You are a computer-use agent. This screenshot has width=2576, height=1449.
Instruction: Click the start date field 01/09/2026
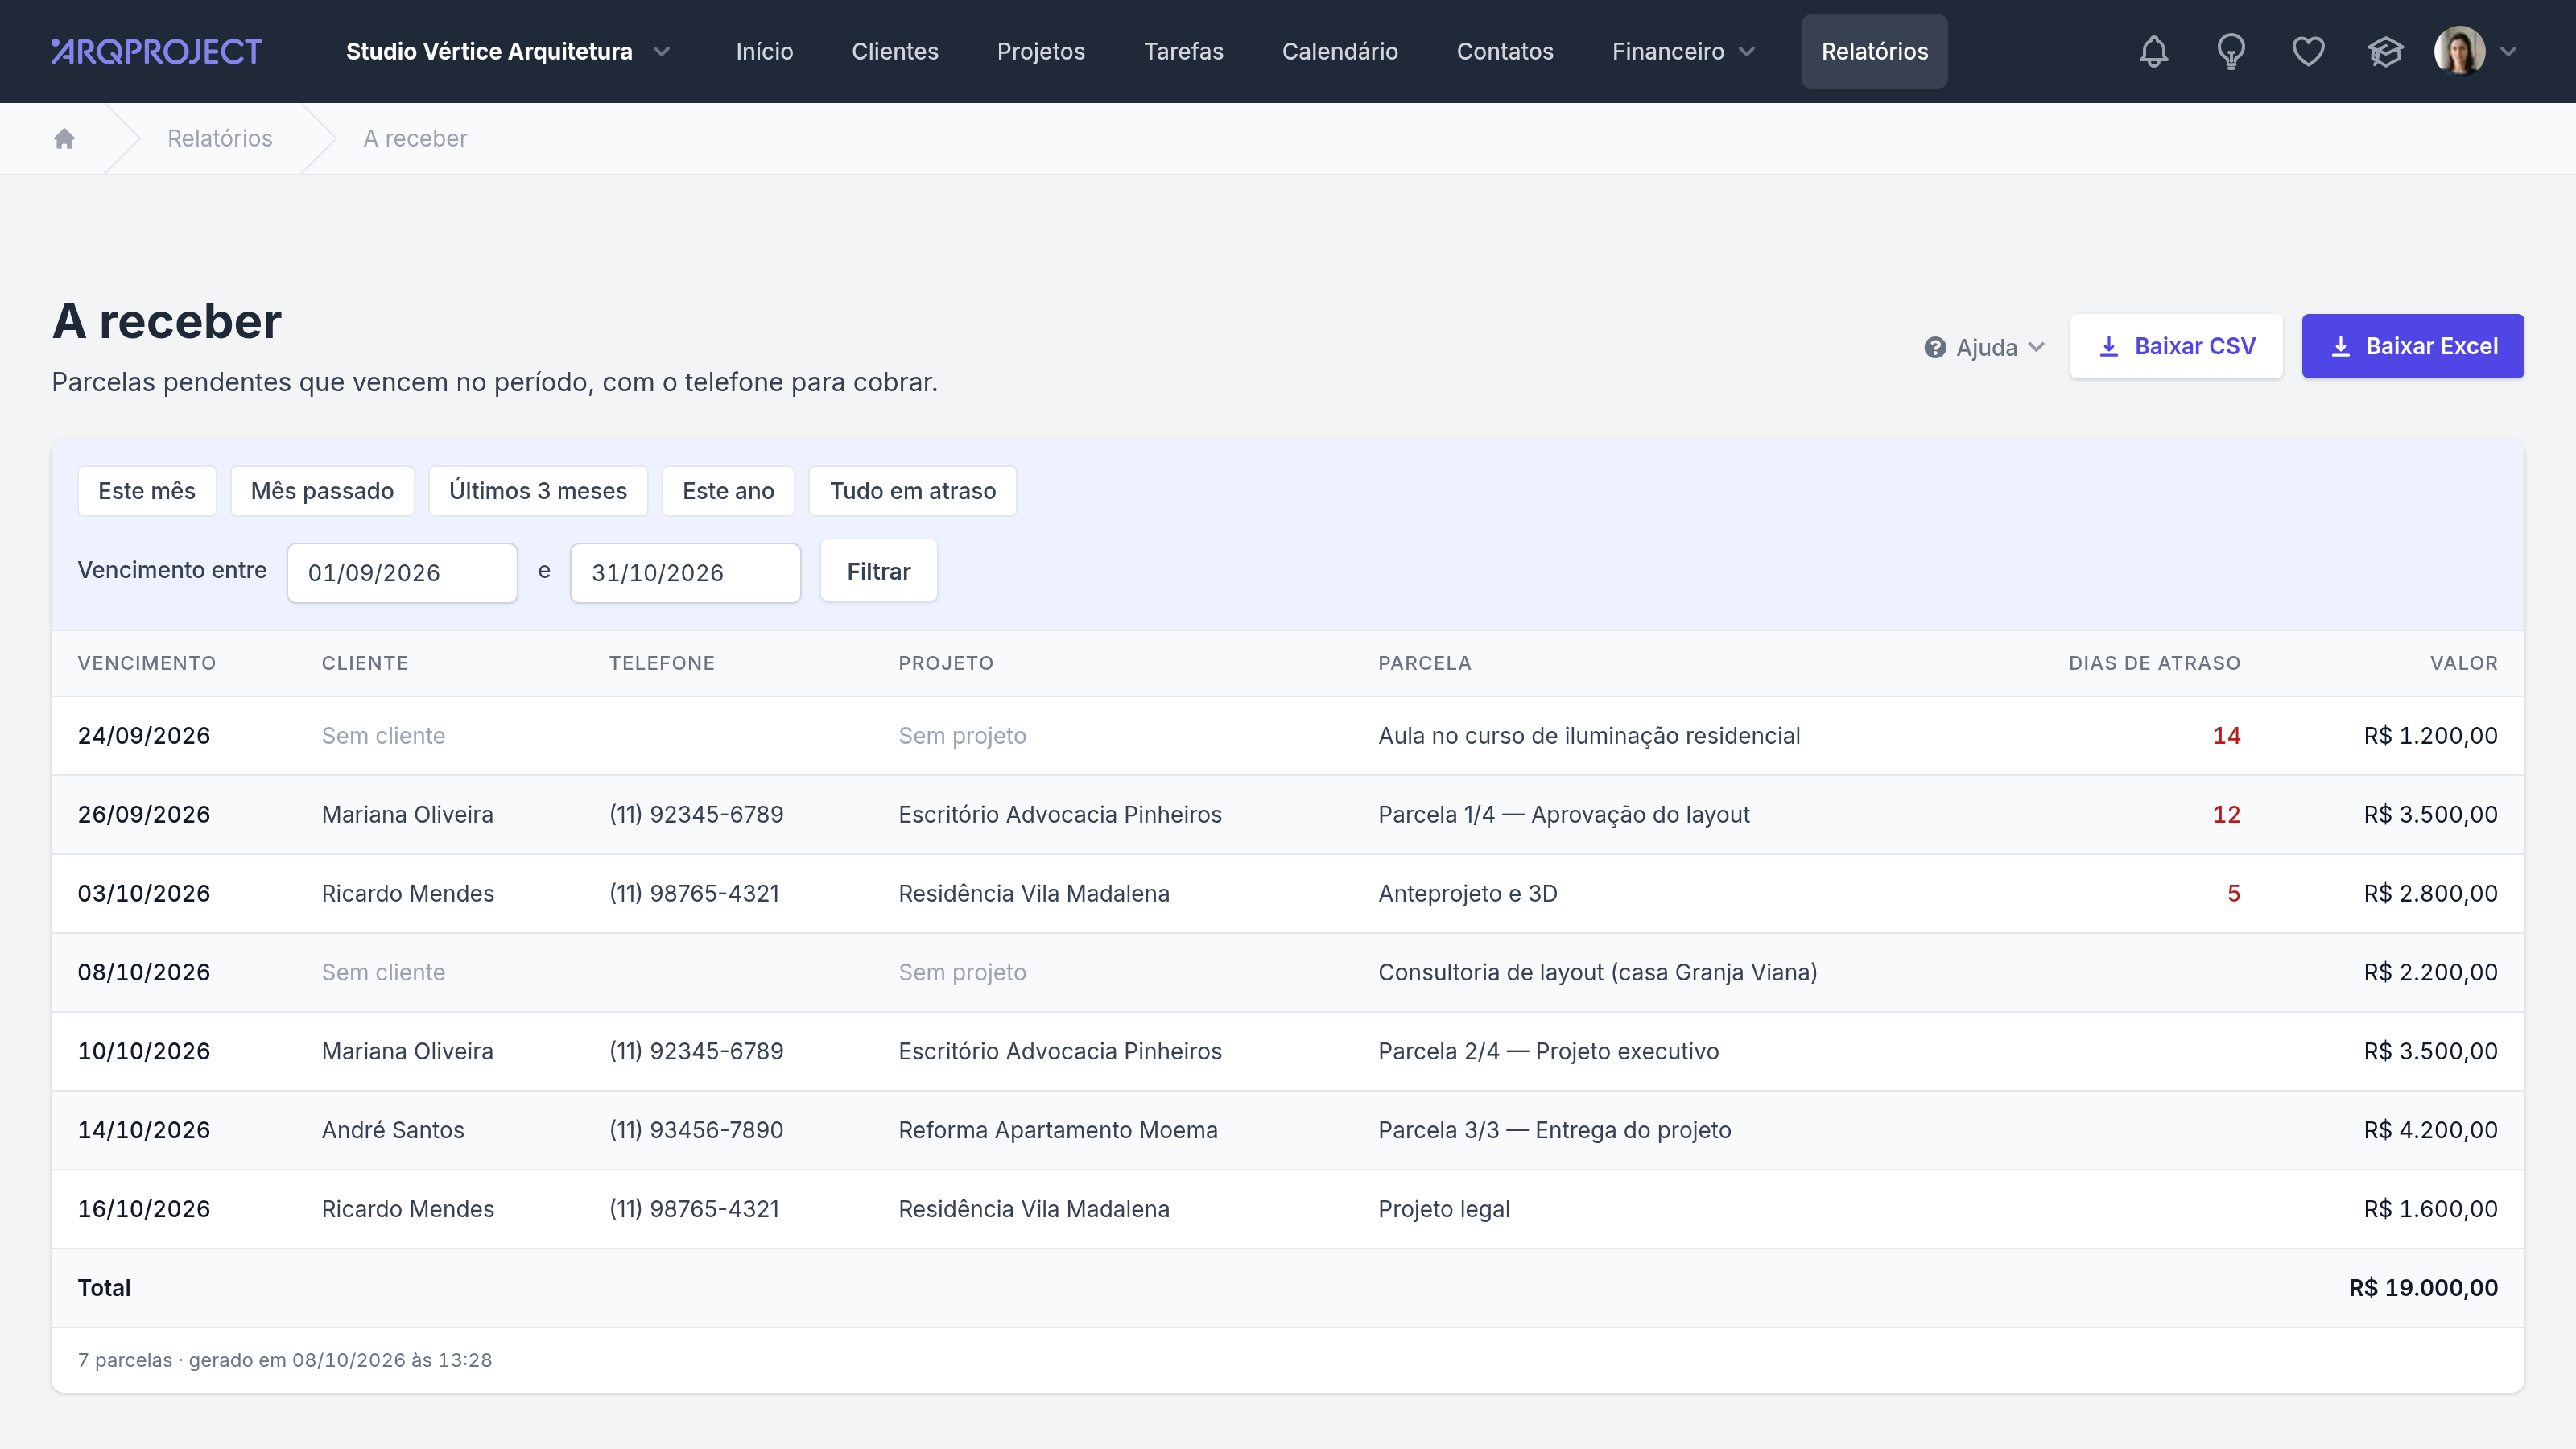[402, 573]
